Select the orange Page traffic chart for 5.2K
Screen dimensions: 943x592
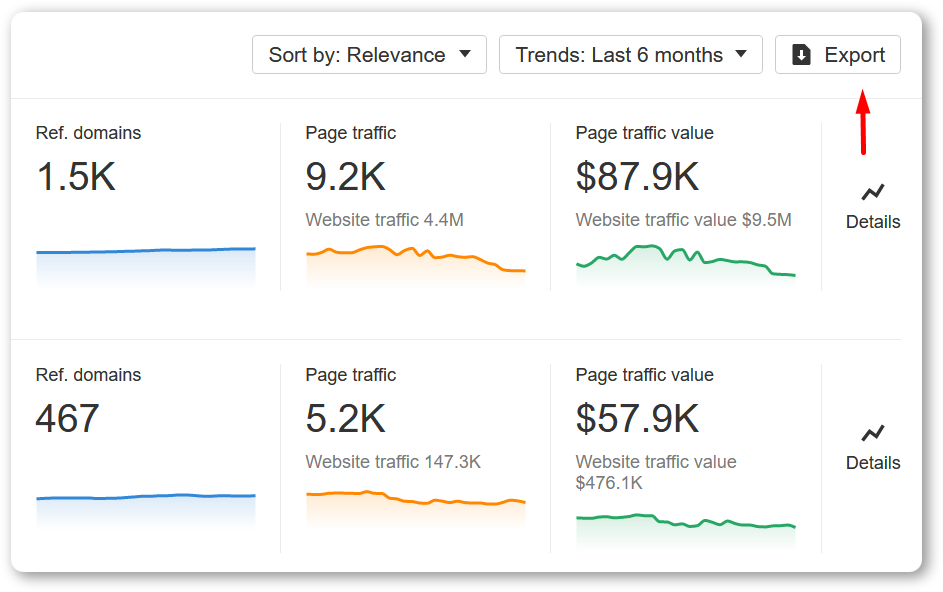coord(416,510)
